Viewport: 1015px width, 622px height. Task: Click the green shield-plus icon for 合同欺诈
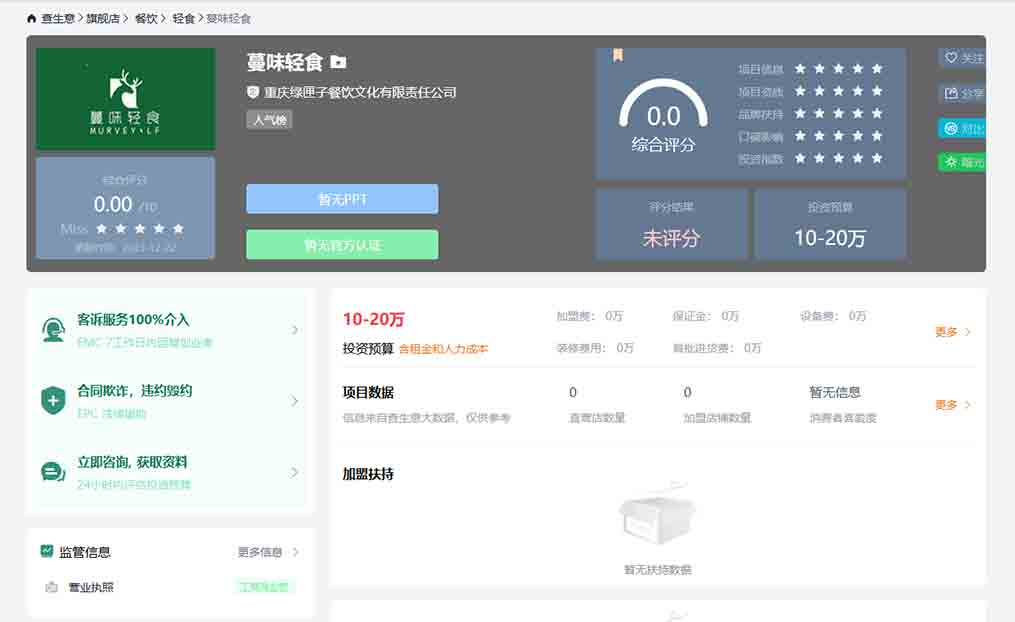click(x=53, y=401)
